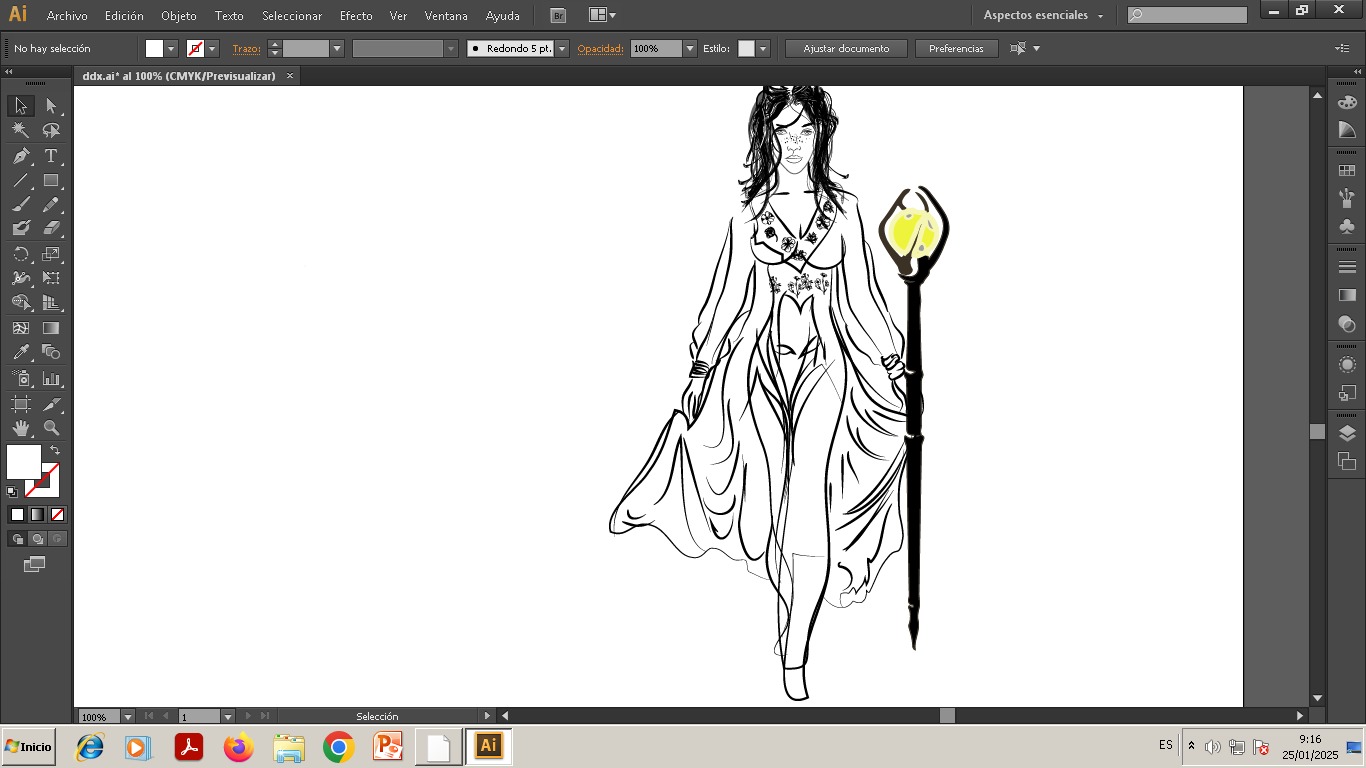Set paint mode to None
Screen dimensions: 1366x768
pos(57,515)
